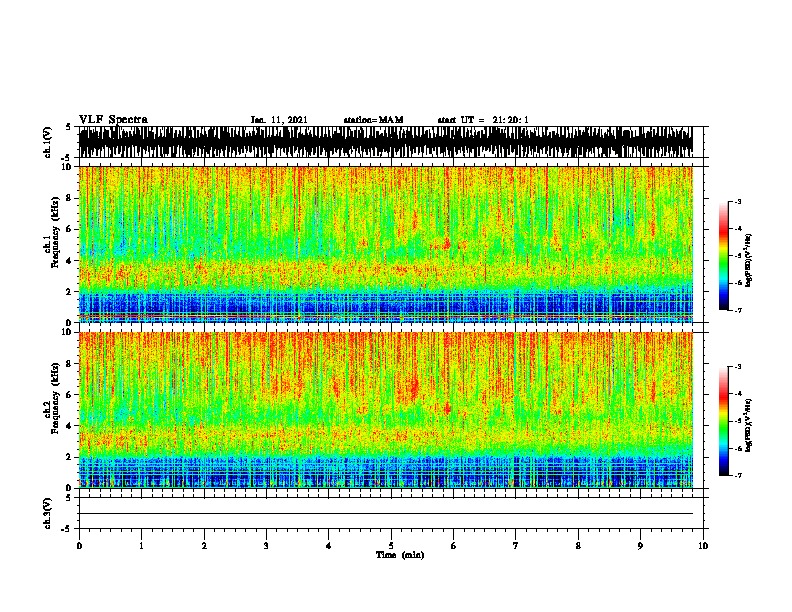Image resolution: width=792 pixels, height=612 pixels.
Task: Select the "ch.1(V)" waveform axis label
Action: pos(48,142)
